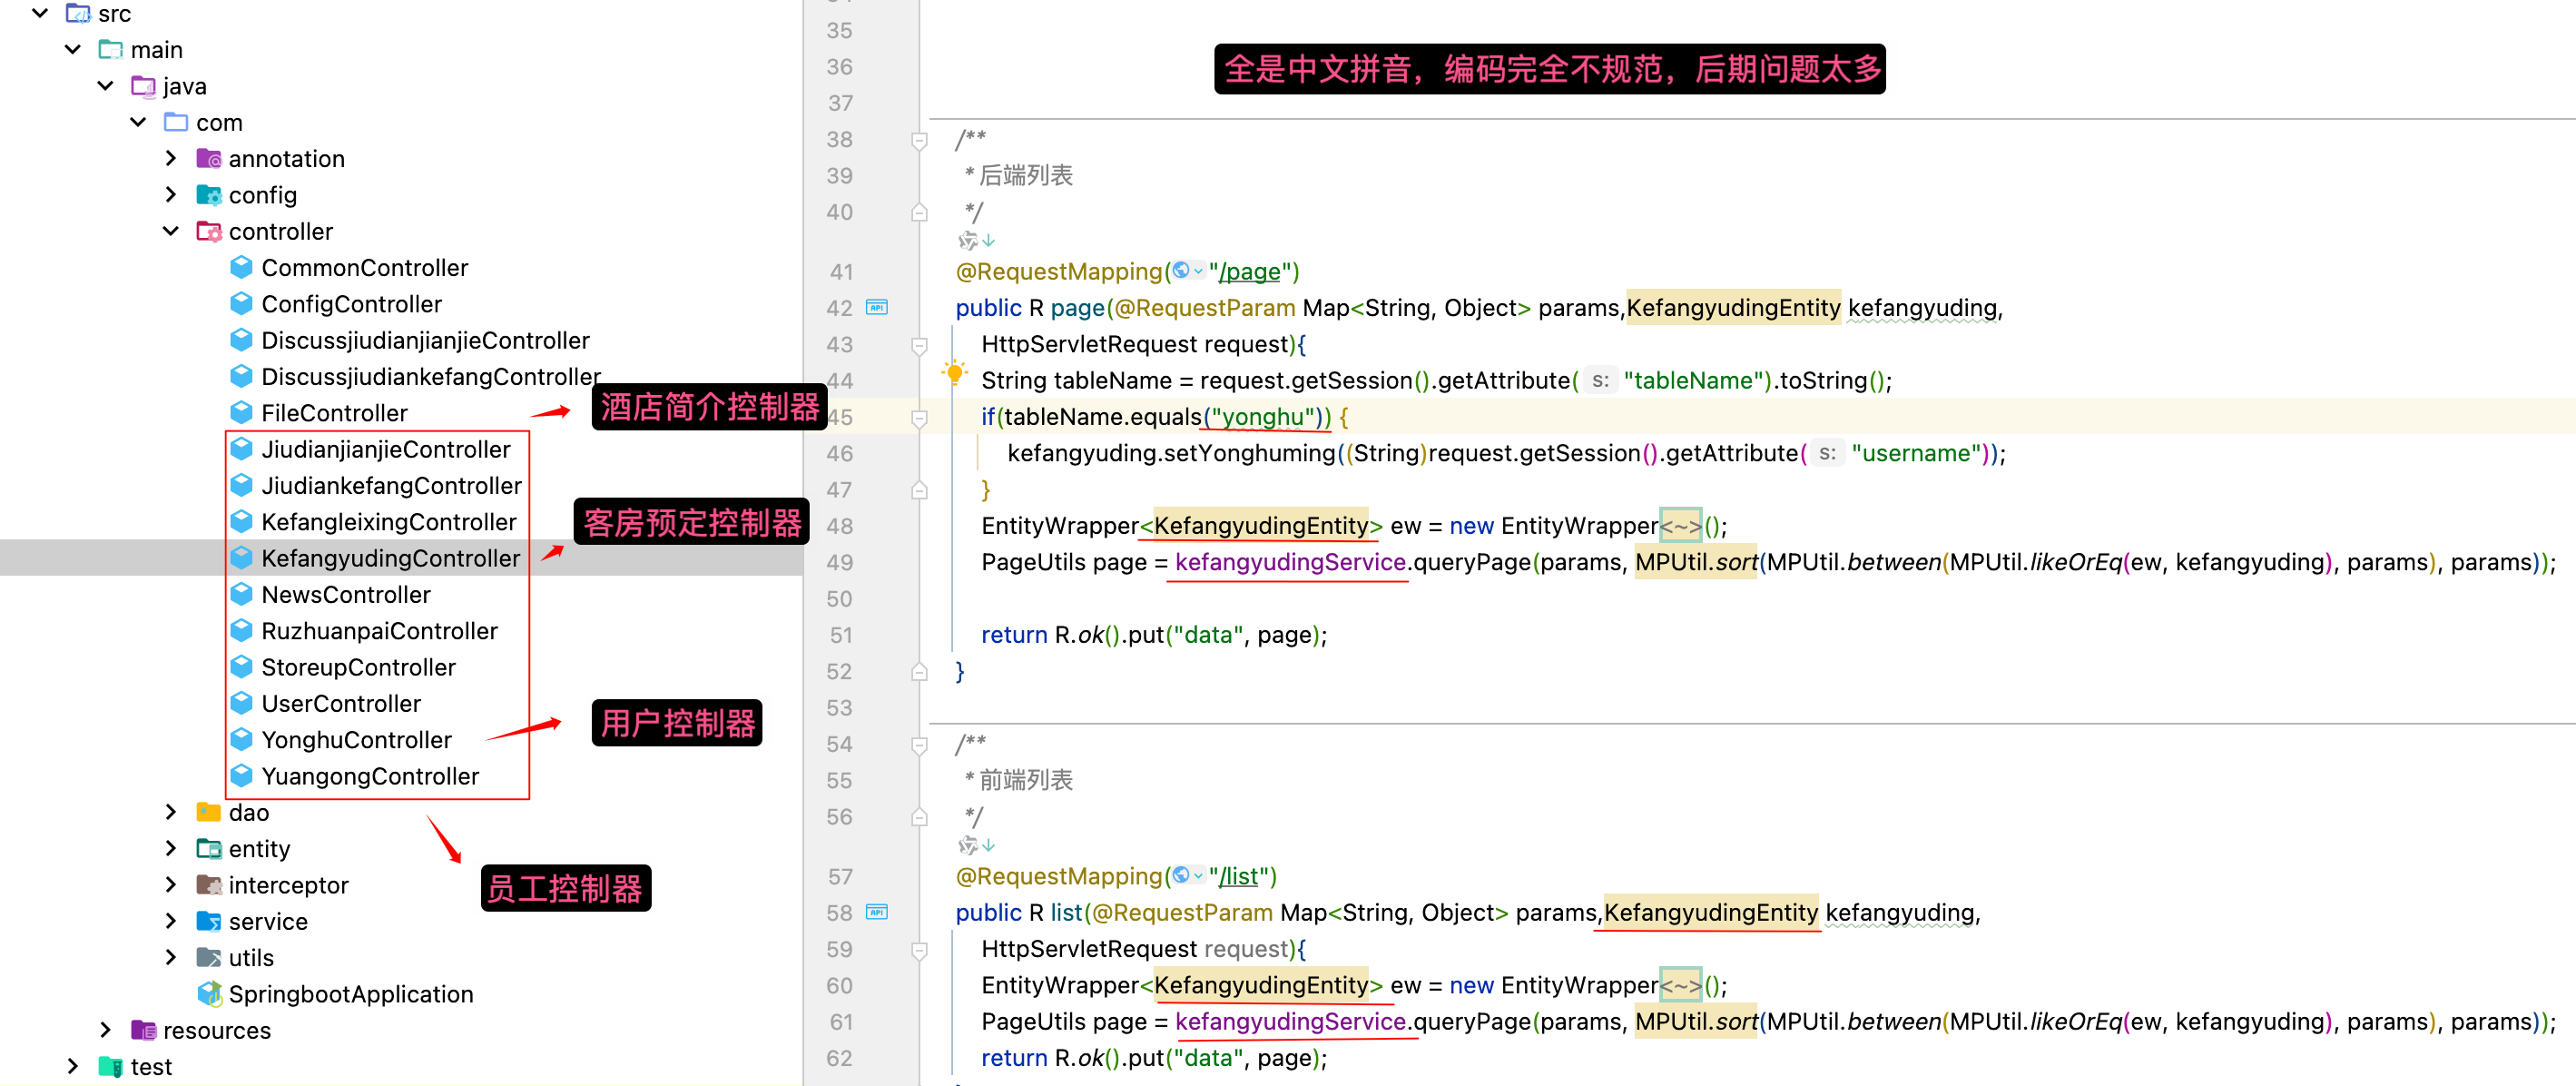Click API endpoint gutter icon on line 58
The image size is (2576, 1086).
877,912
